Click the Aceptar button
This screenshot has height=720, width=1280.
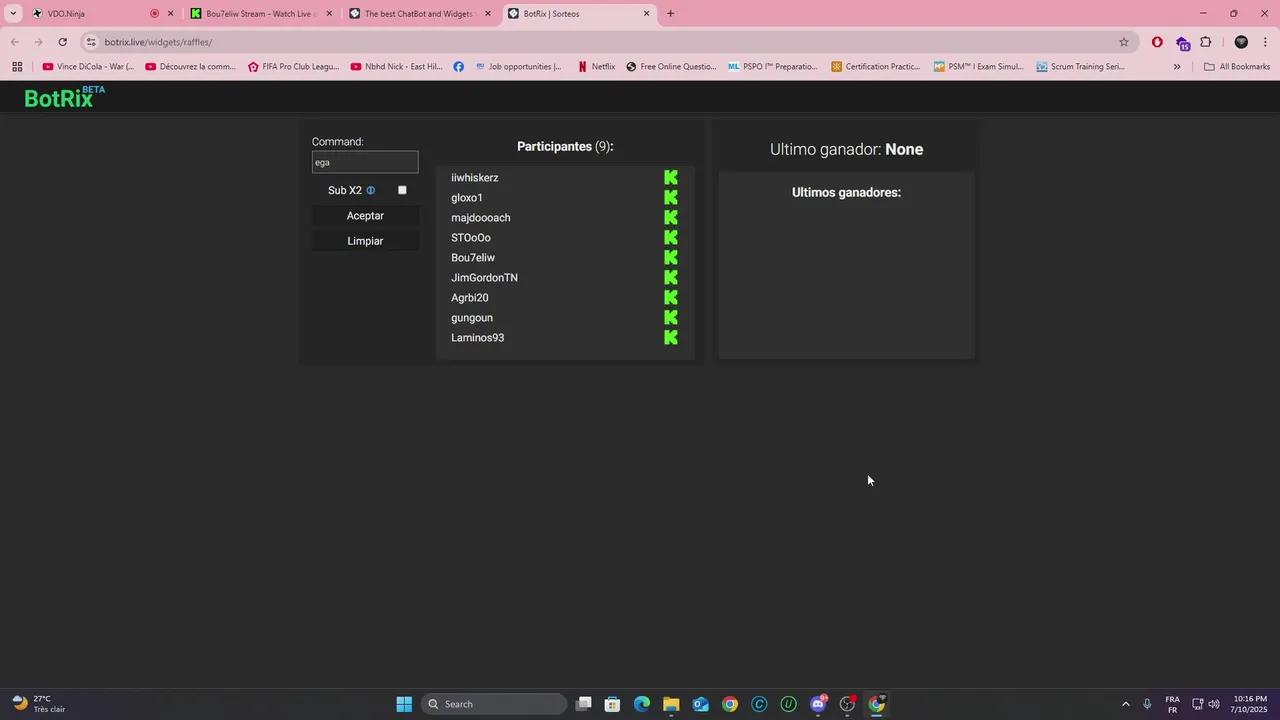(x=365, y=216)
